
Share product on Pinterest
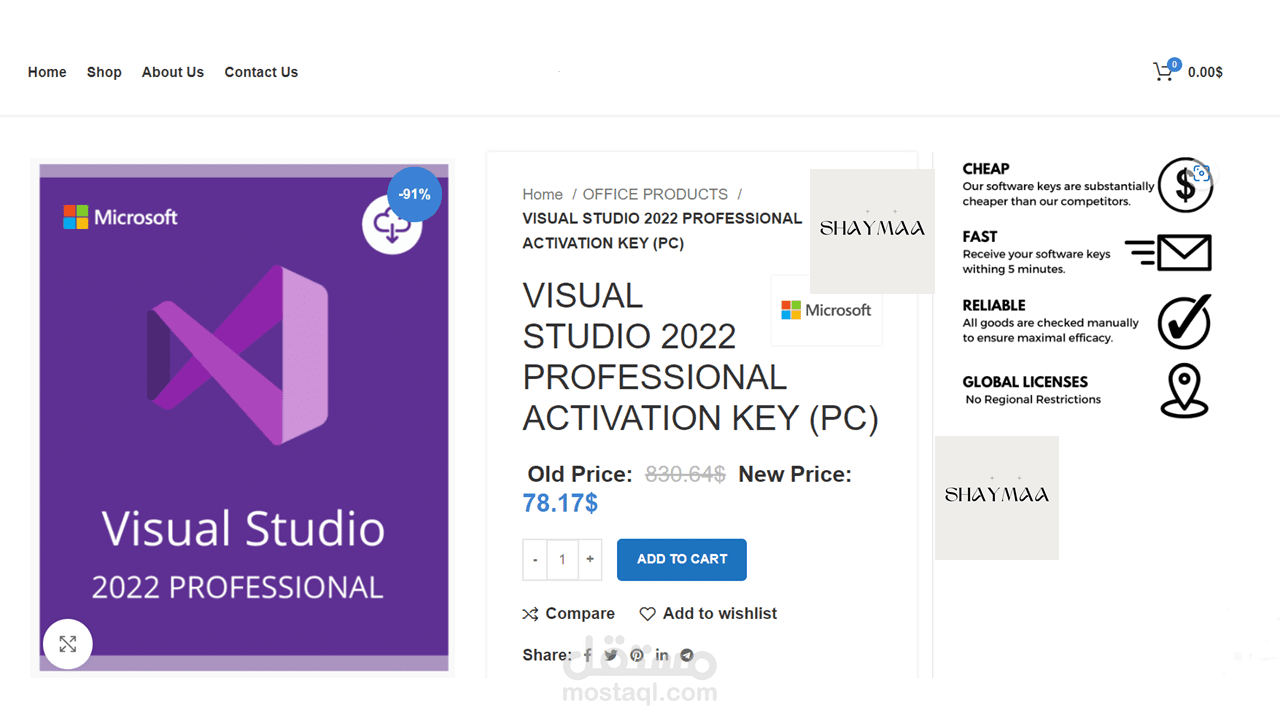pyautogui.click(x=637, y=656)
